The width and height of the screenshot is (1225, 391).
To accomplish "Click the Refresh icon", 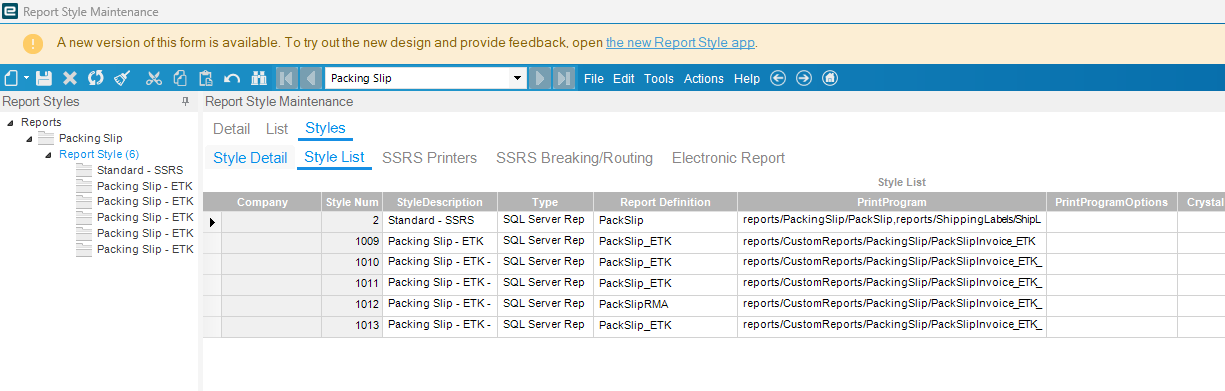I will click(x=96, y=78).
